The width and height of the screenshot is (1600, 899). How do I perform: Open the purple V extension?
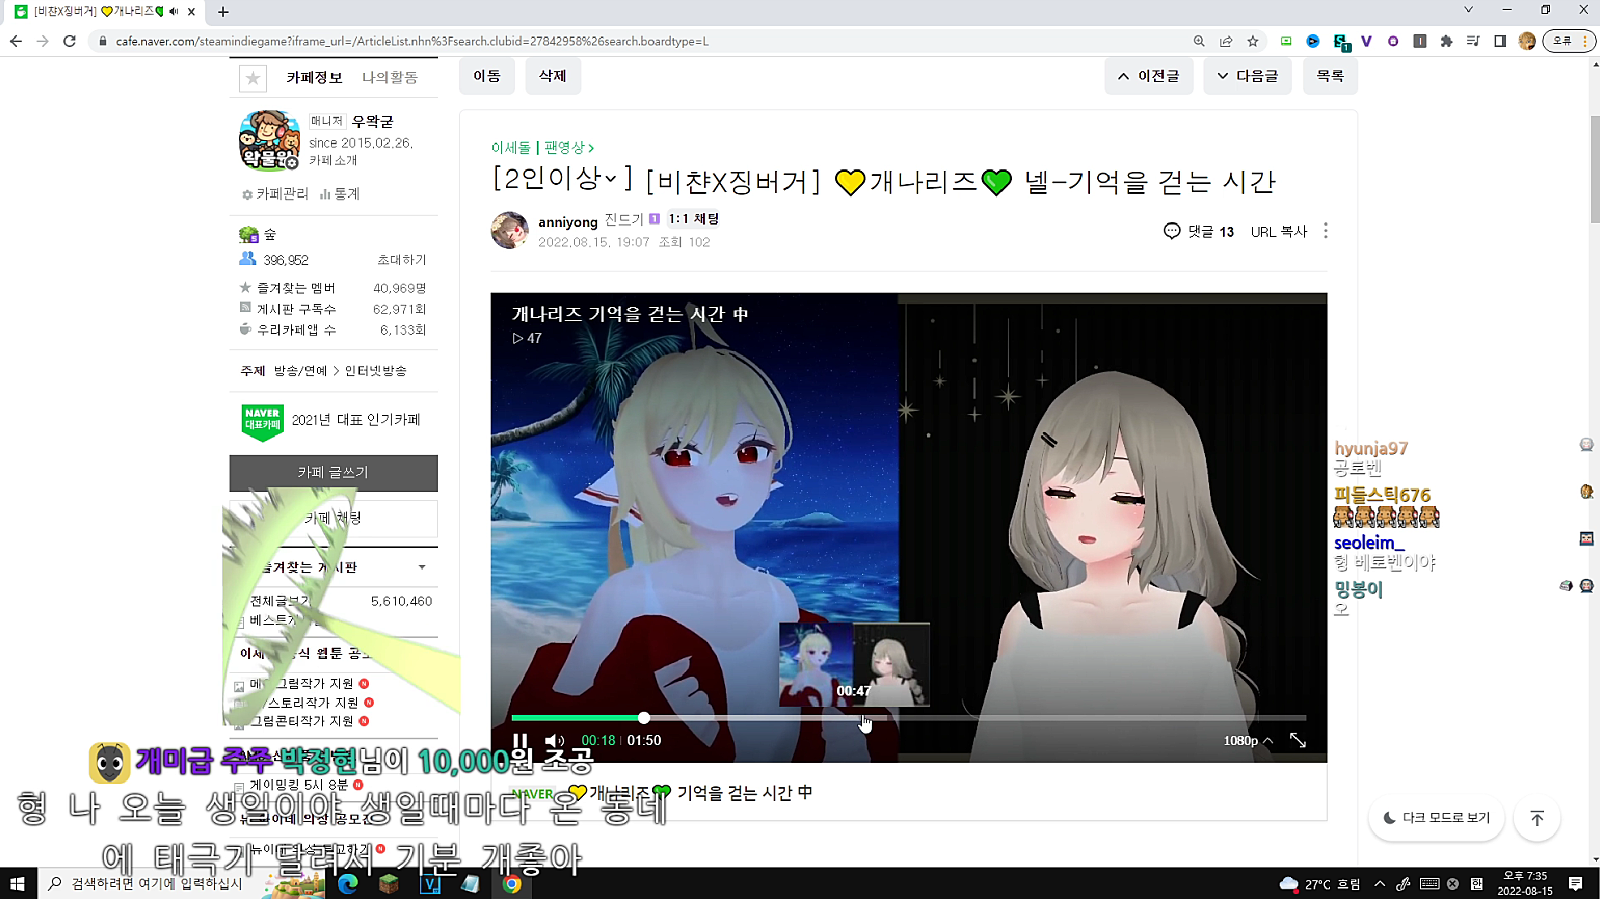[x=1366, y=41]
